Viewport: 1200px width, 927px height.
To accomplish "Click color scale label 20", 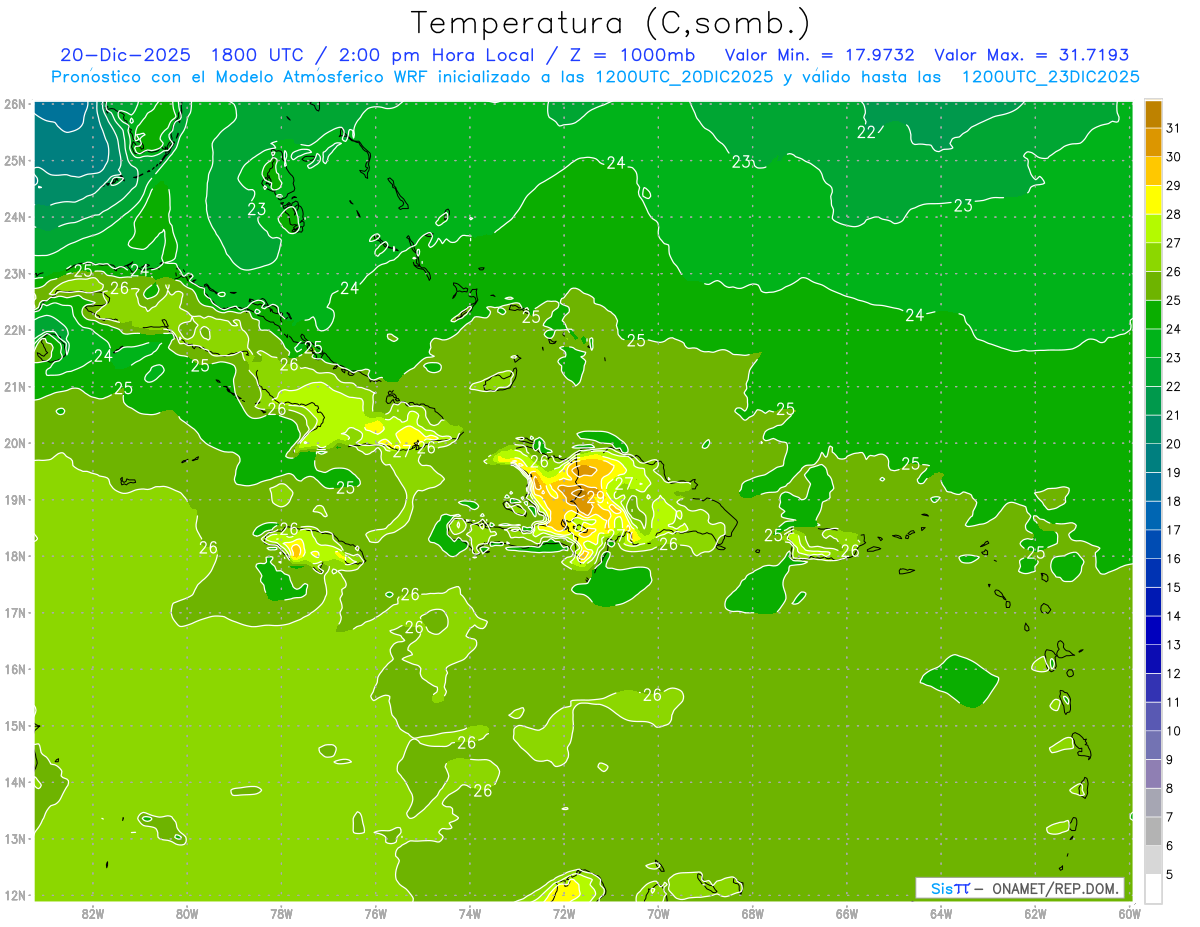I will [x=1173, y=444].
